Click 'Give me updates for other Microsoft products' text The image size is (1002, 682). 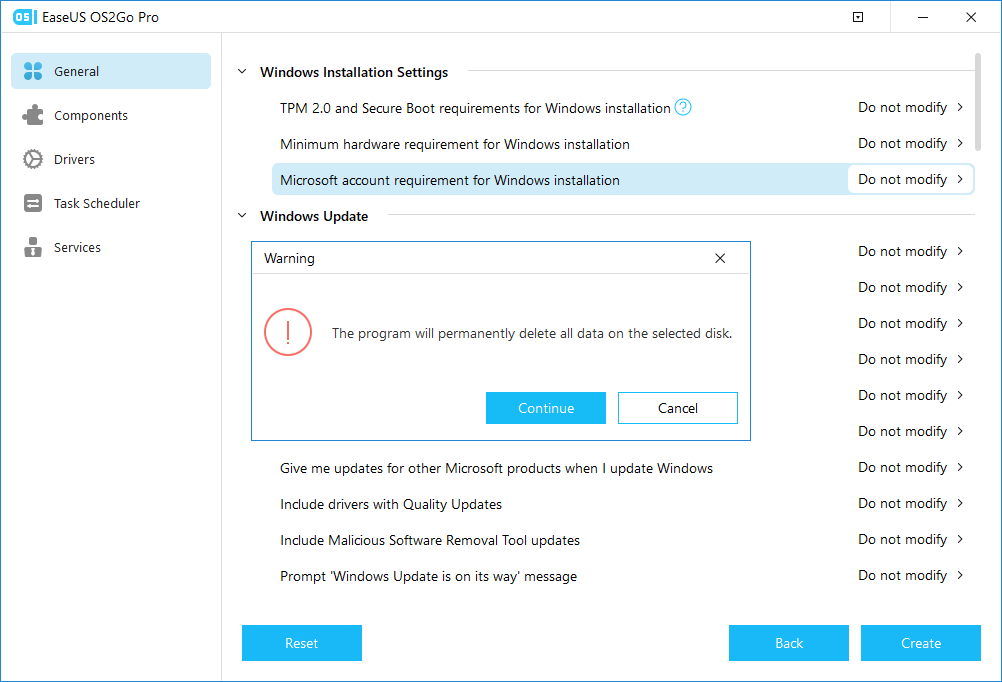497,469
